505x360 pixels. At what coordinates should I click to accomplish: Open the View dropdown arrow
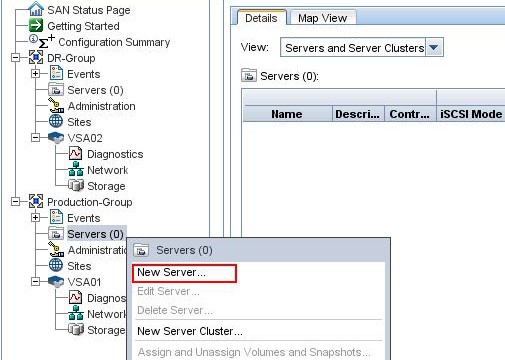click(434, 48)
